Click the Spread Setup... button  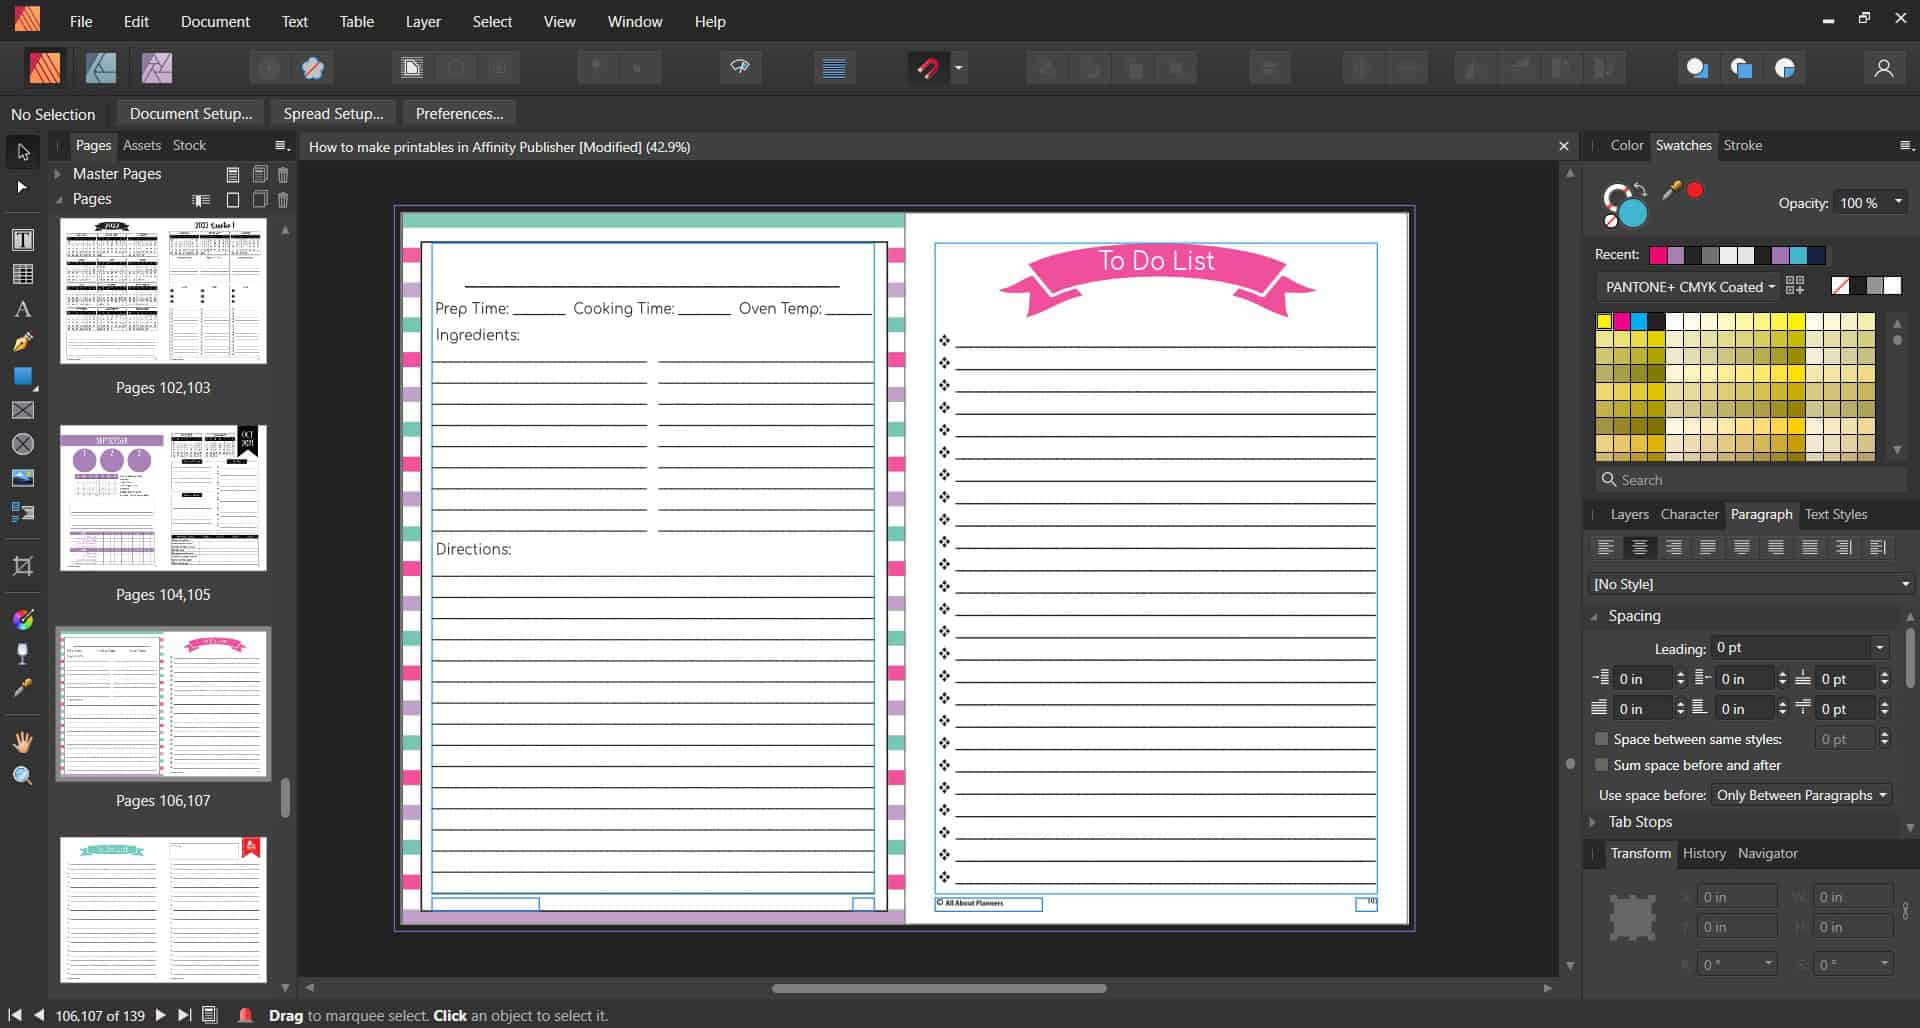click(x=333, y=113)
